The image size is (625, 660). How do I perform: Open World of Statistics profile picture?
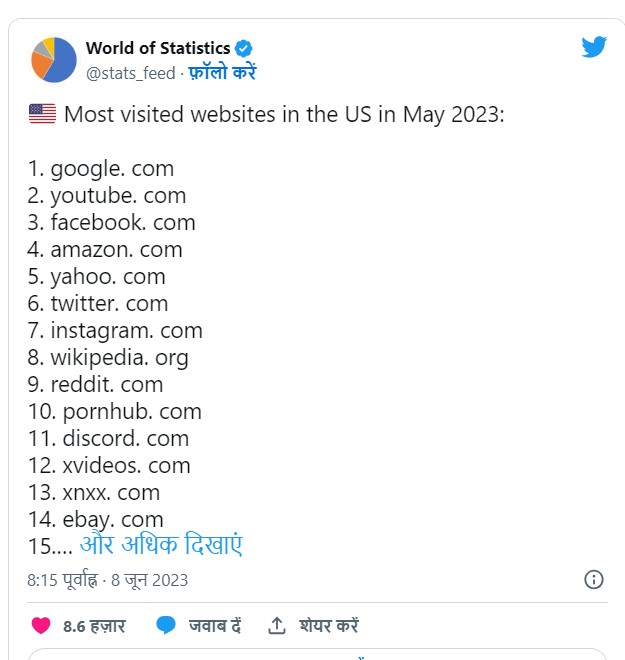coord(54,60)
